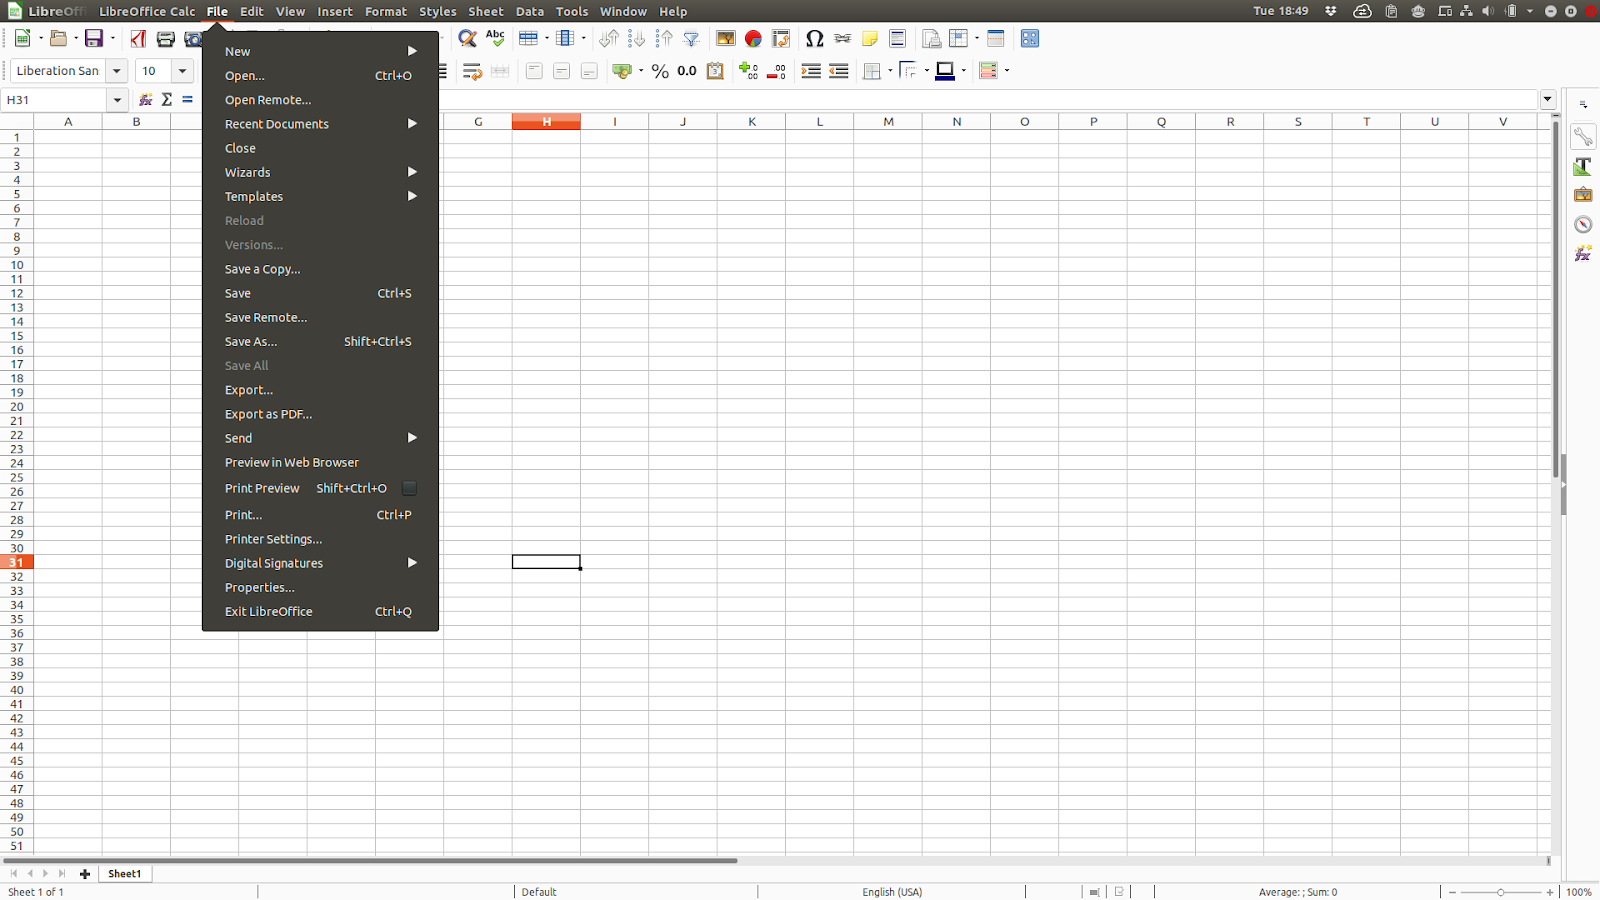Click the Print toolbar icon
The width and height of the screenshot is (1600, 900).
tap(166, 39)
